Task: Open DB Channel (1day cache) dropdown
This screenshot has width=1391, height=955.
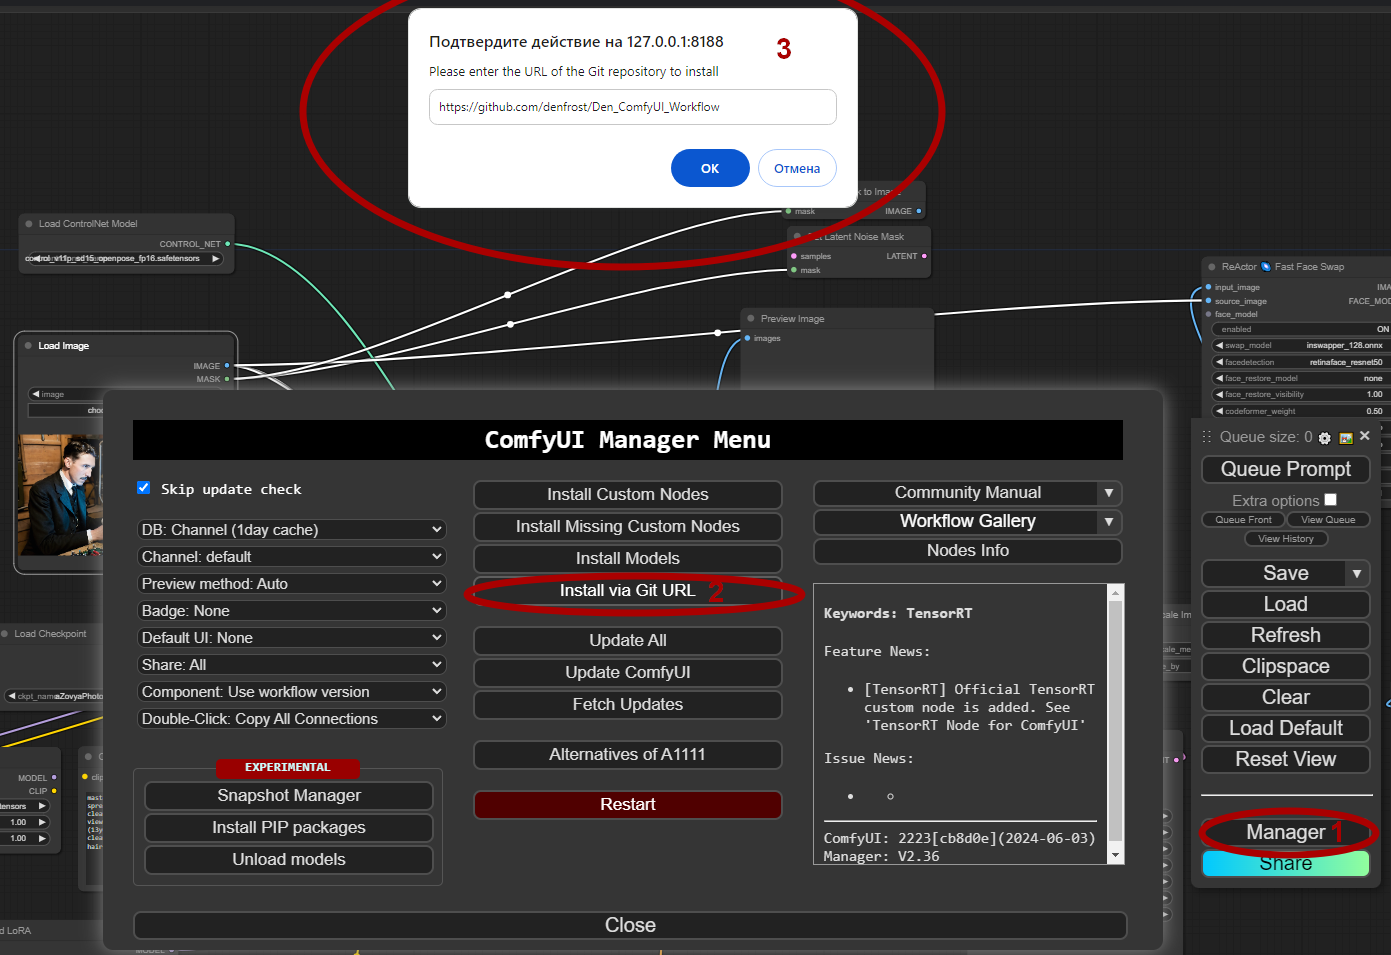Action: [x=292, y=529]
